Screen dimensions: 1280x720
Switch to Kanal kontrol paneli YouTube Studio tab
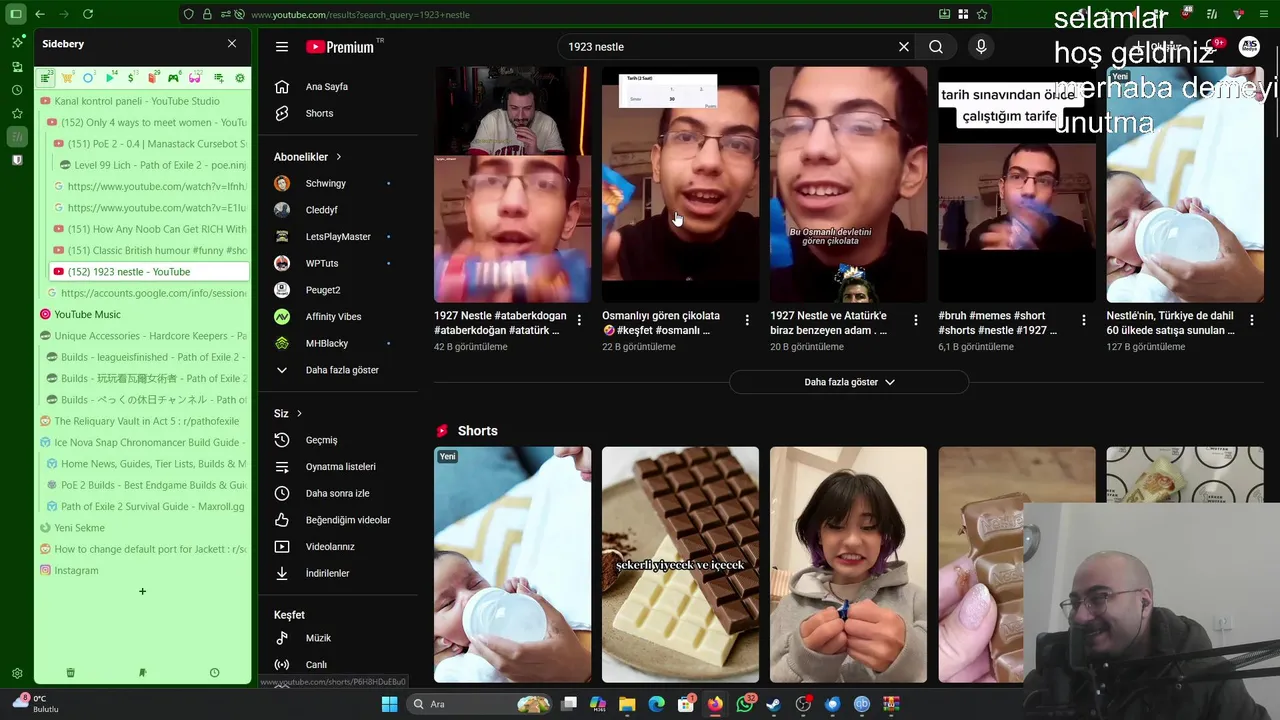point(144,101)
